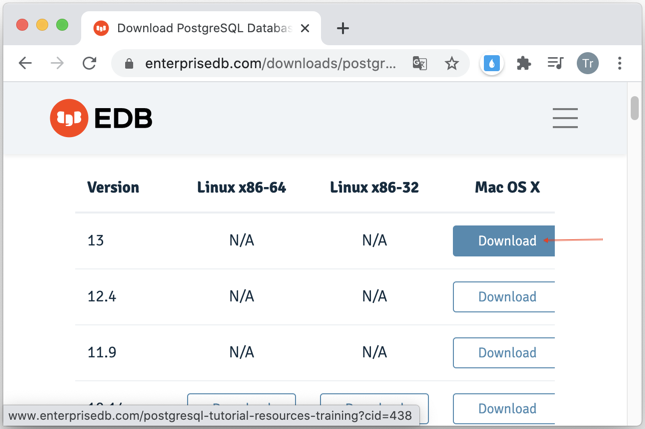Open the Tr profile avatar
Viewport: 645px width, 429px height.
pos(587,63)
